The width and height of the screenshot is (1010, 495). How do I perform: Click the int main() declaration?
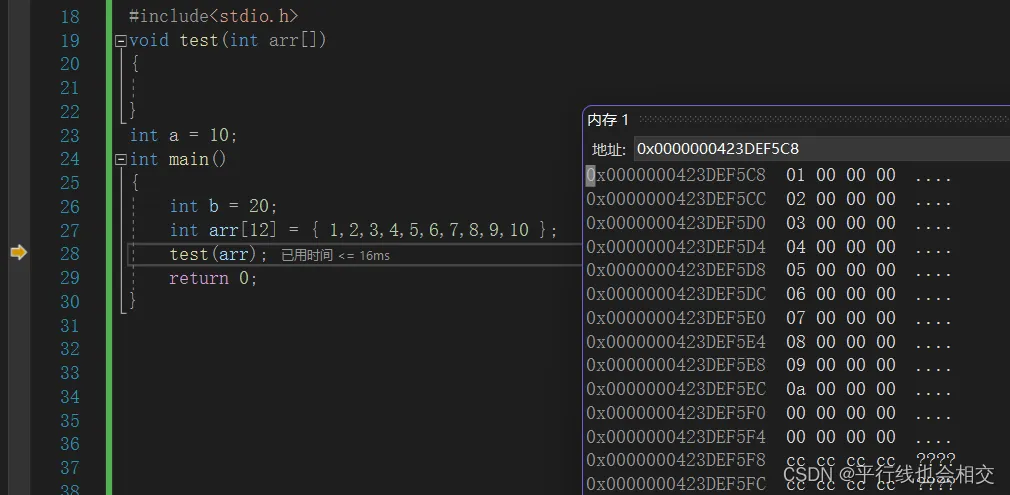(x=178, y=159)
